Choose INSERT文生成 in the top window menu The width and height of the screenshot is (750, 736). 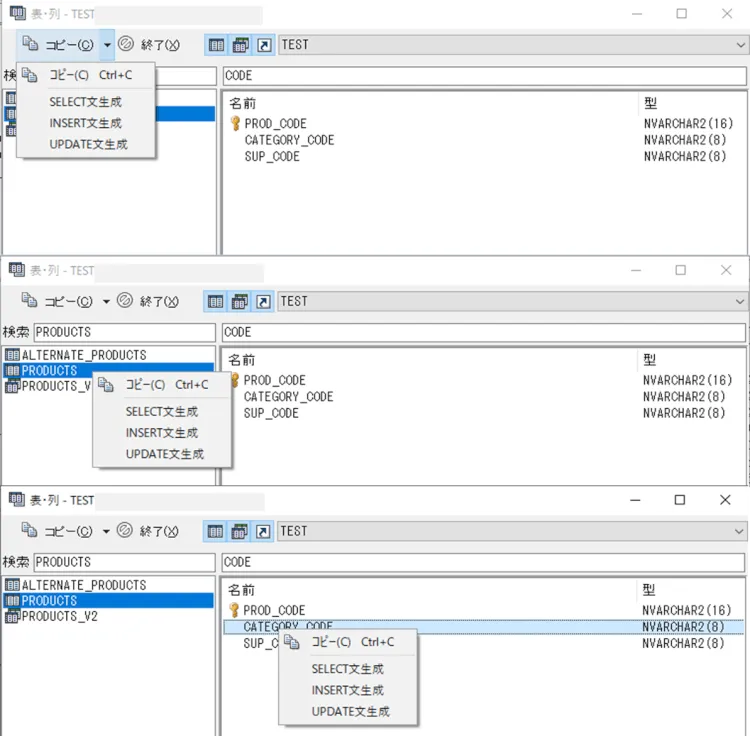click(86, 123)
